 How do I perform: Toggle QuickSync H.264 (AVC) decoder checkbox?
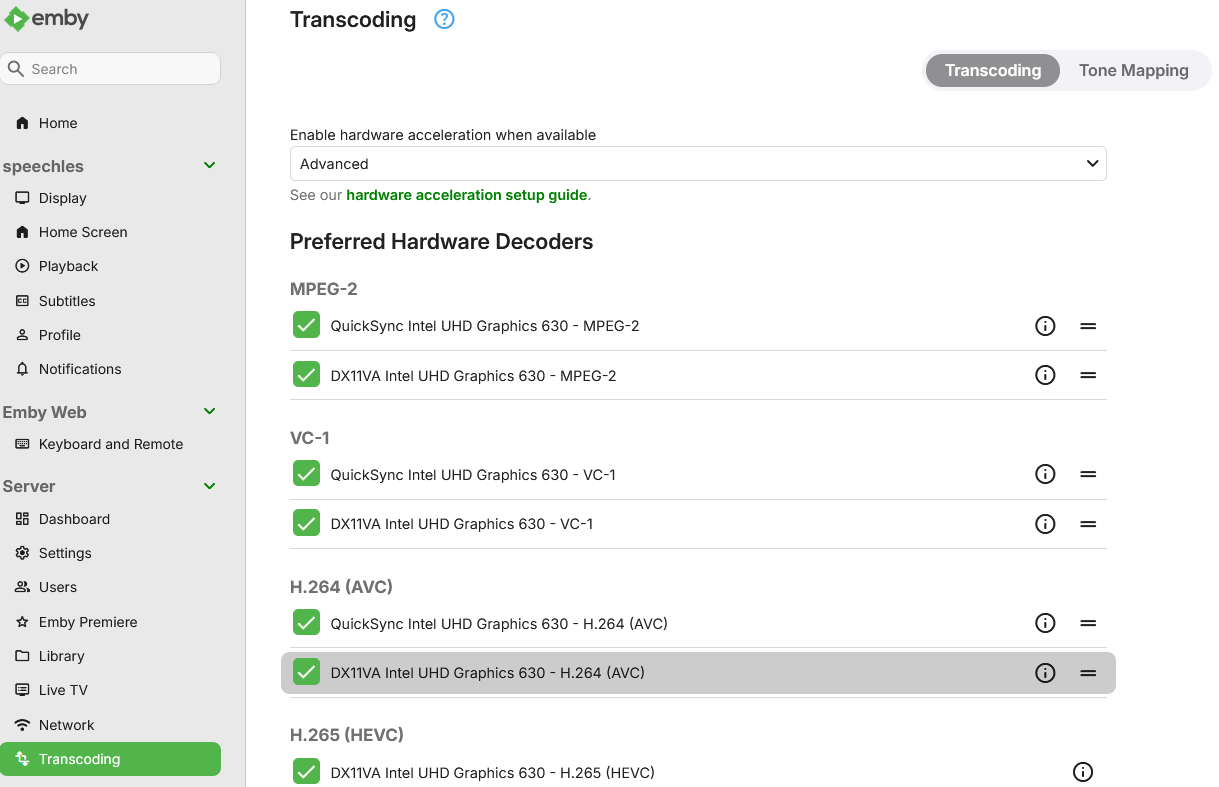(x=306, y=624)
